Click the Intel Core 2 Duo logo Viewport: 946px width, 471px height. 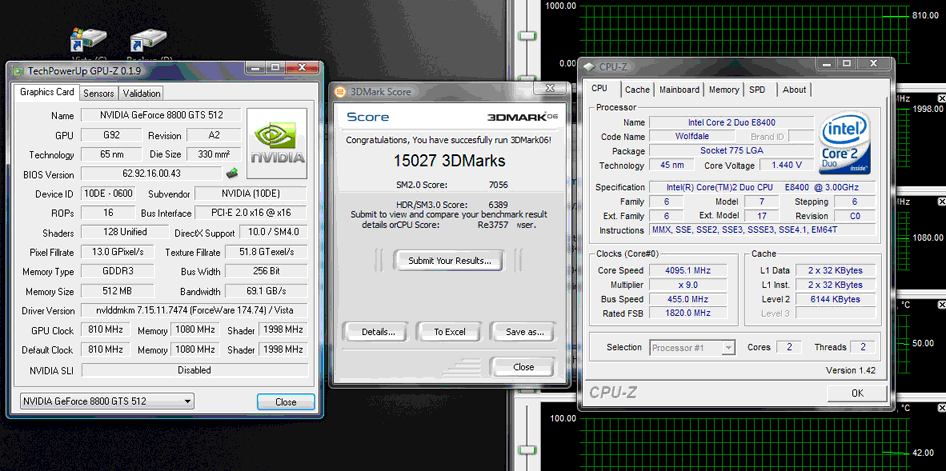coord(845,140)
